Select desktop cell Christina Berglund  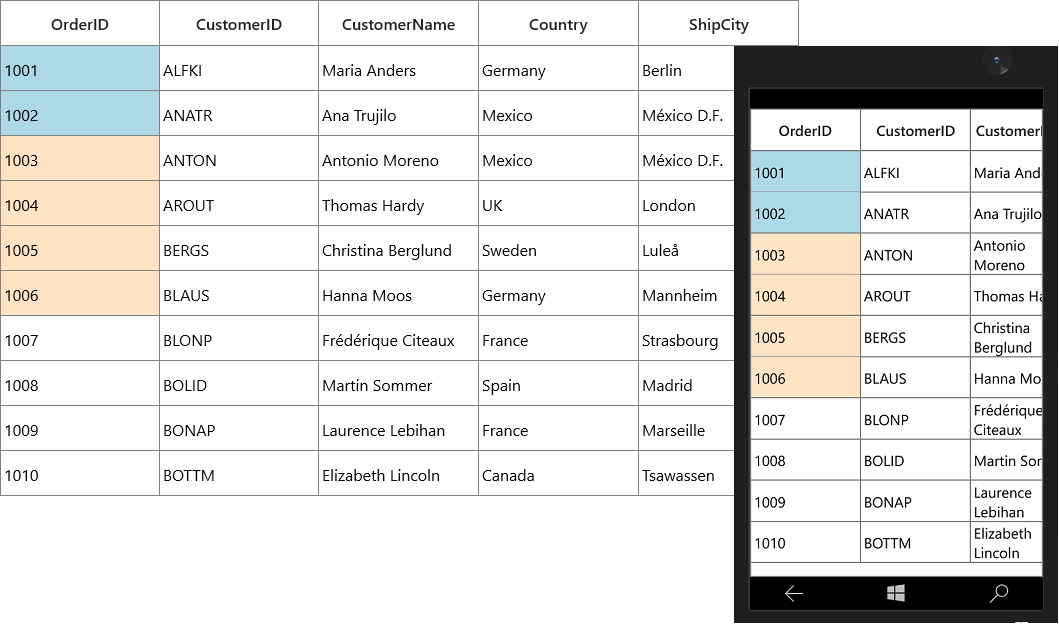coord(398,249)
